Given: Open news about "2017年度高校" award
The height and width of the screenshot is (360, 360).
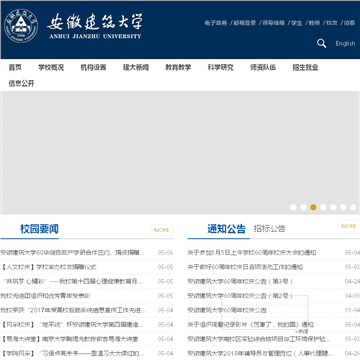Looking at the screenshot, I should (x=73, y=310).
